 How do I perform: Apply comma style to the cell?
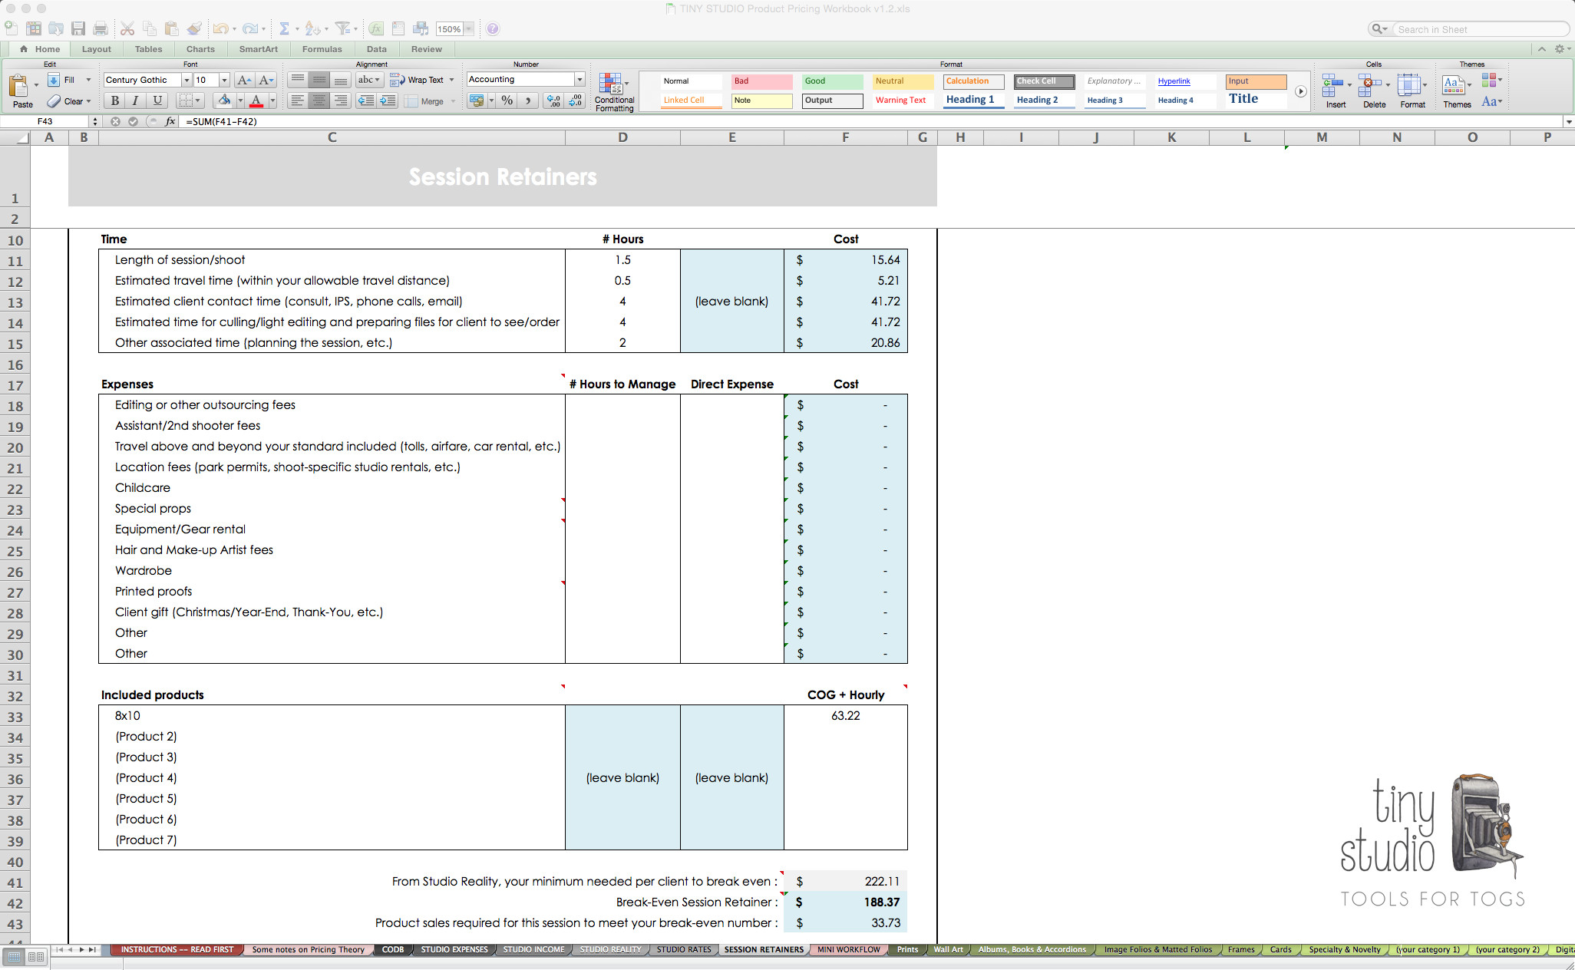[x=529, y=101]
